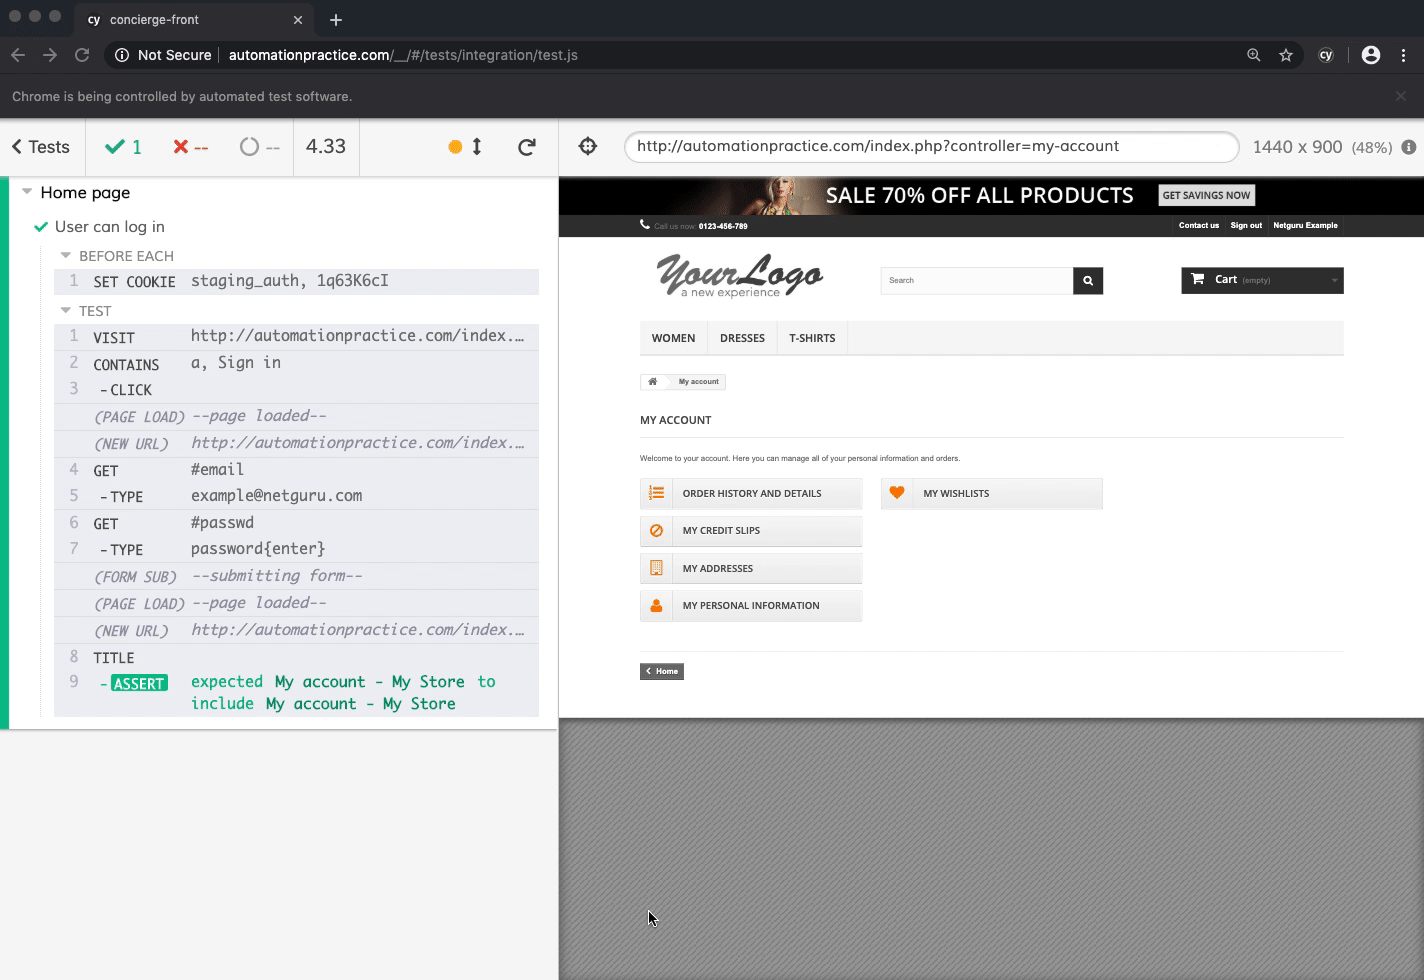Expand the Cart dropdown
Viewport: 1424px width, 980px height.
[1262, 280]
